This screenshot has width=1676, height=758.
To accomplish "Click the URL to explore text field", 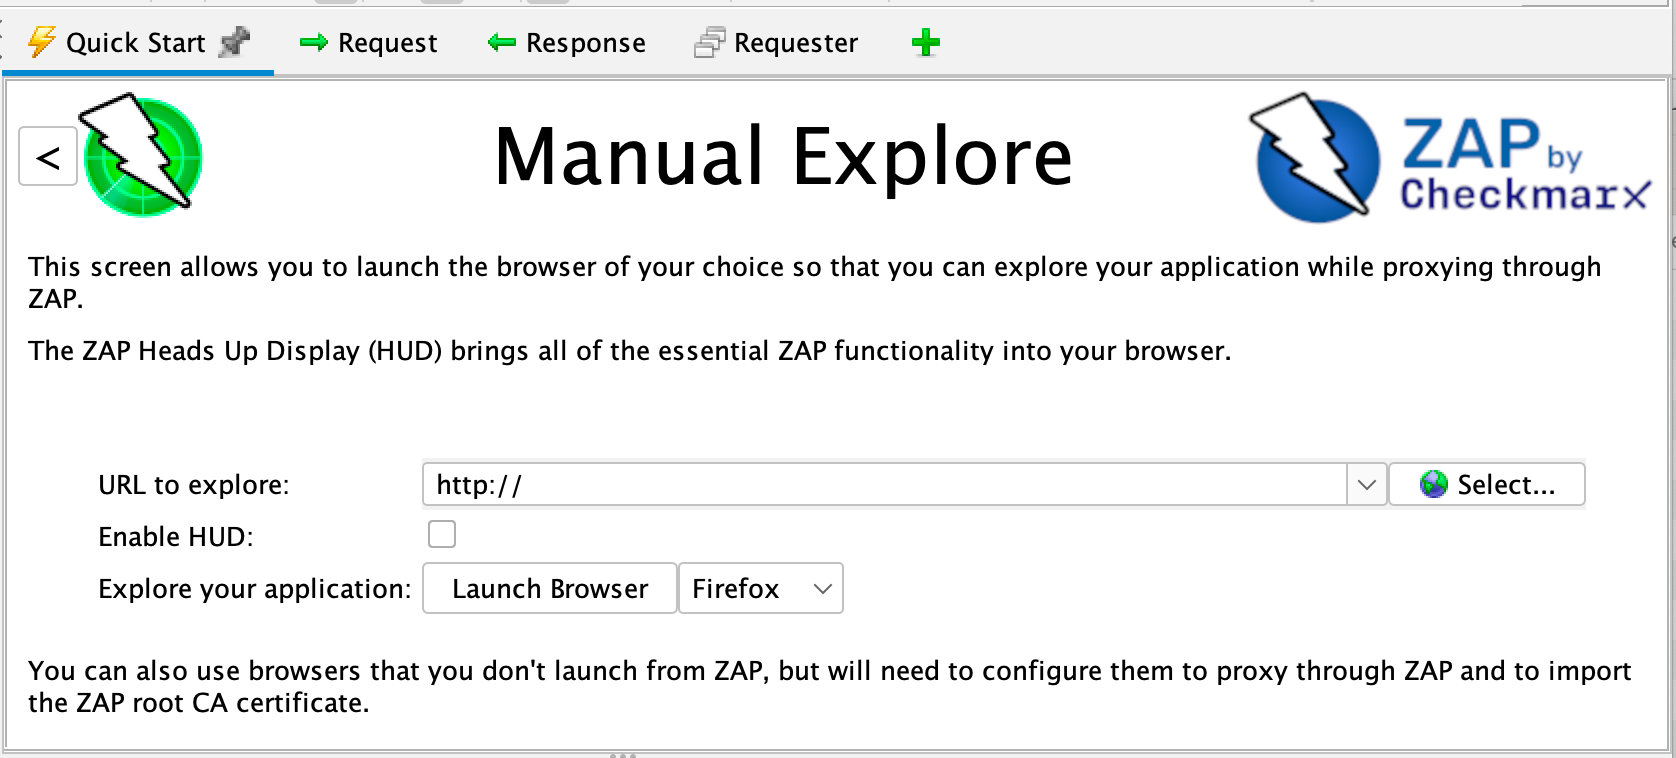I will [884, 485].
